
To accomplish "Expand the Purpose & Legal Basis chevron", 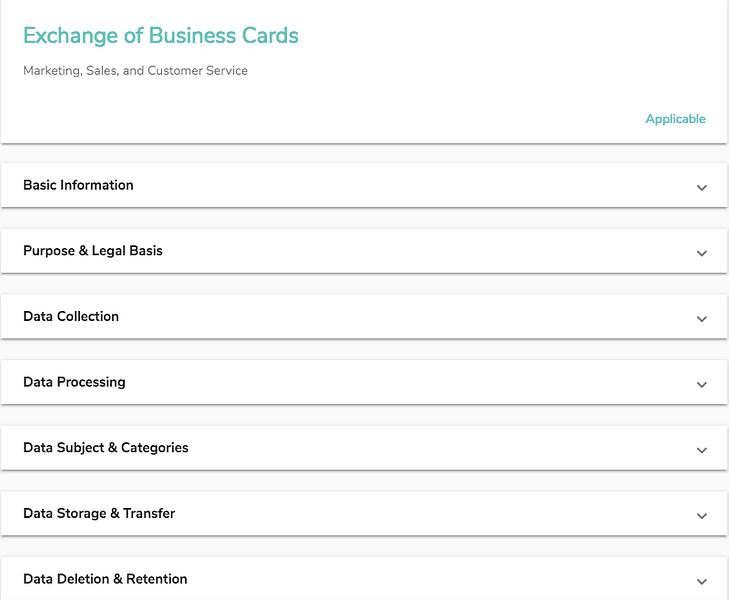I will (702, 253).
